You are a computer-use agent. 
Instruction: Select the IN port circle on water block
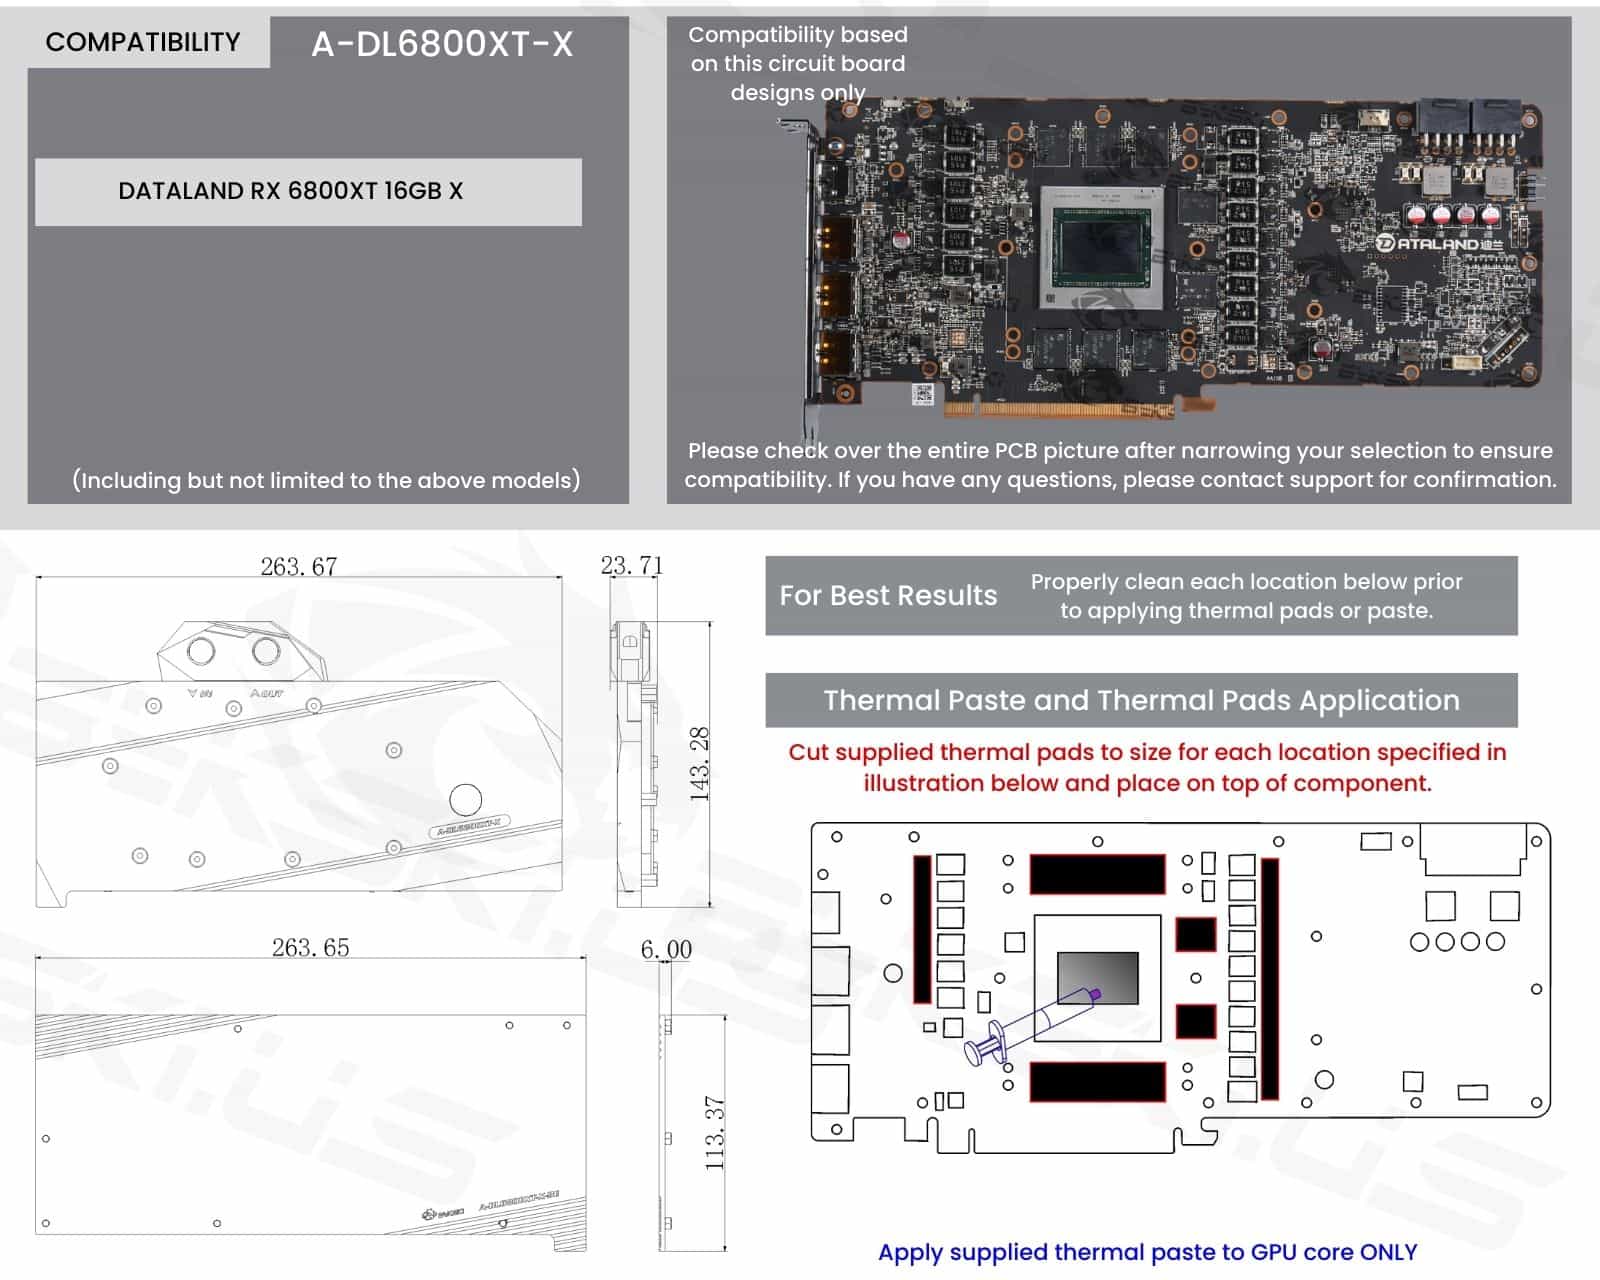click(201, 651)
